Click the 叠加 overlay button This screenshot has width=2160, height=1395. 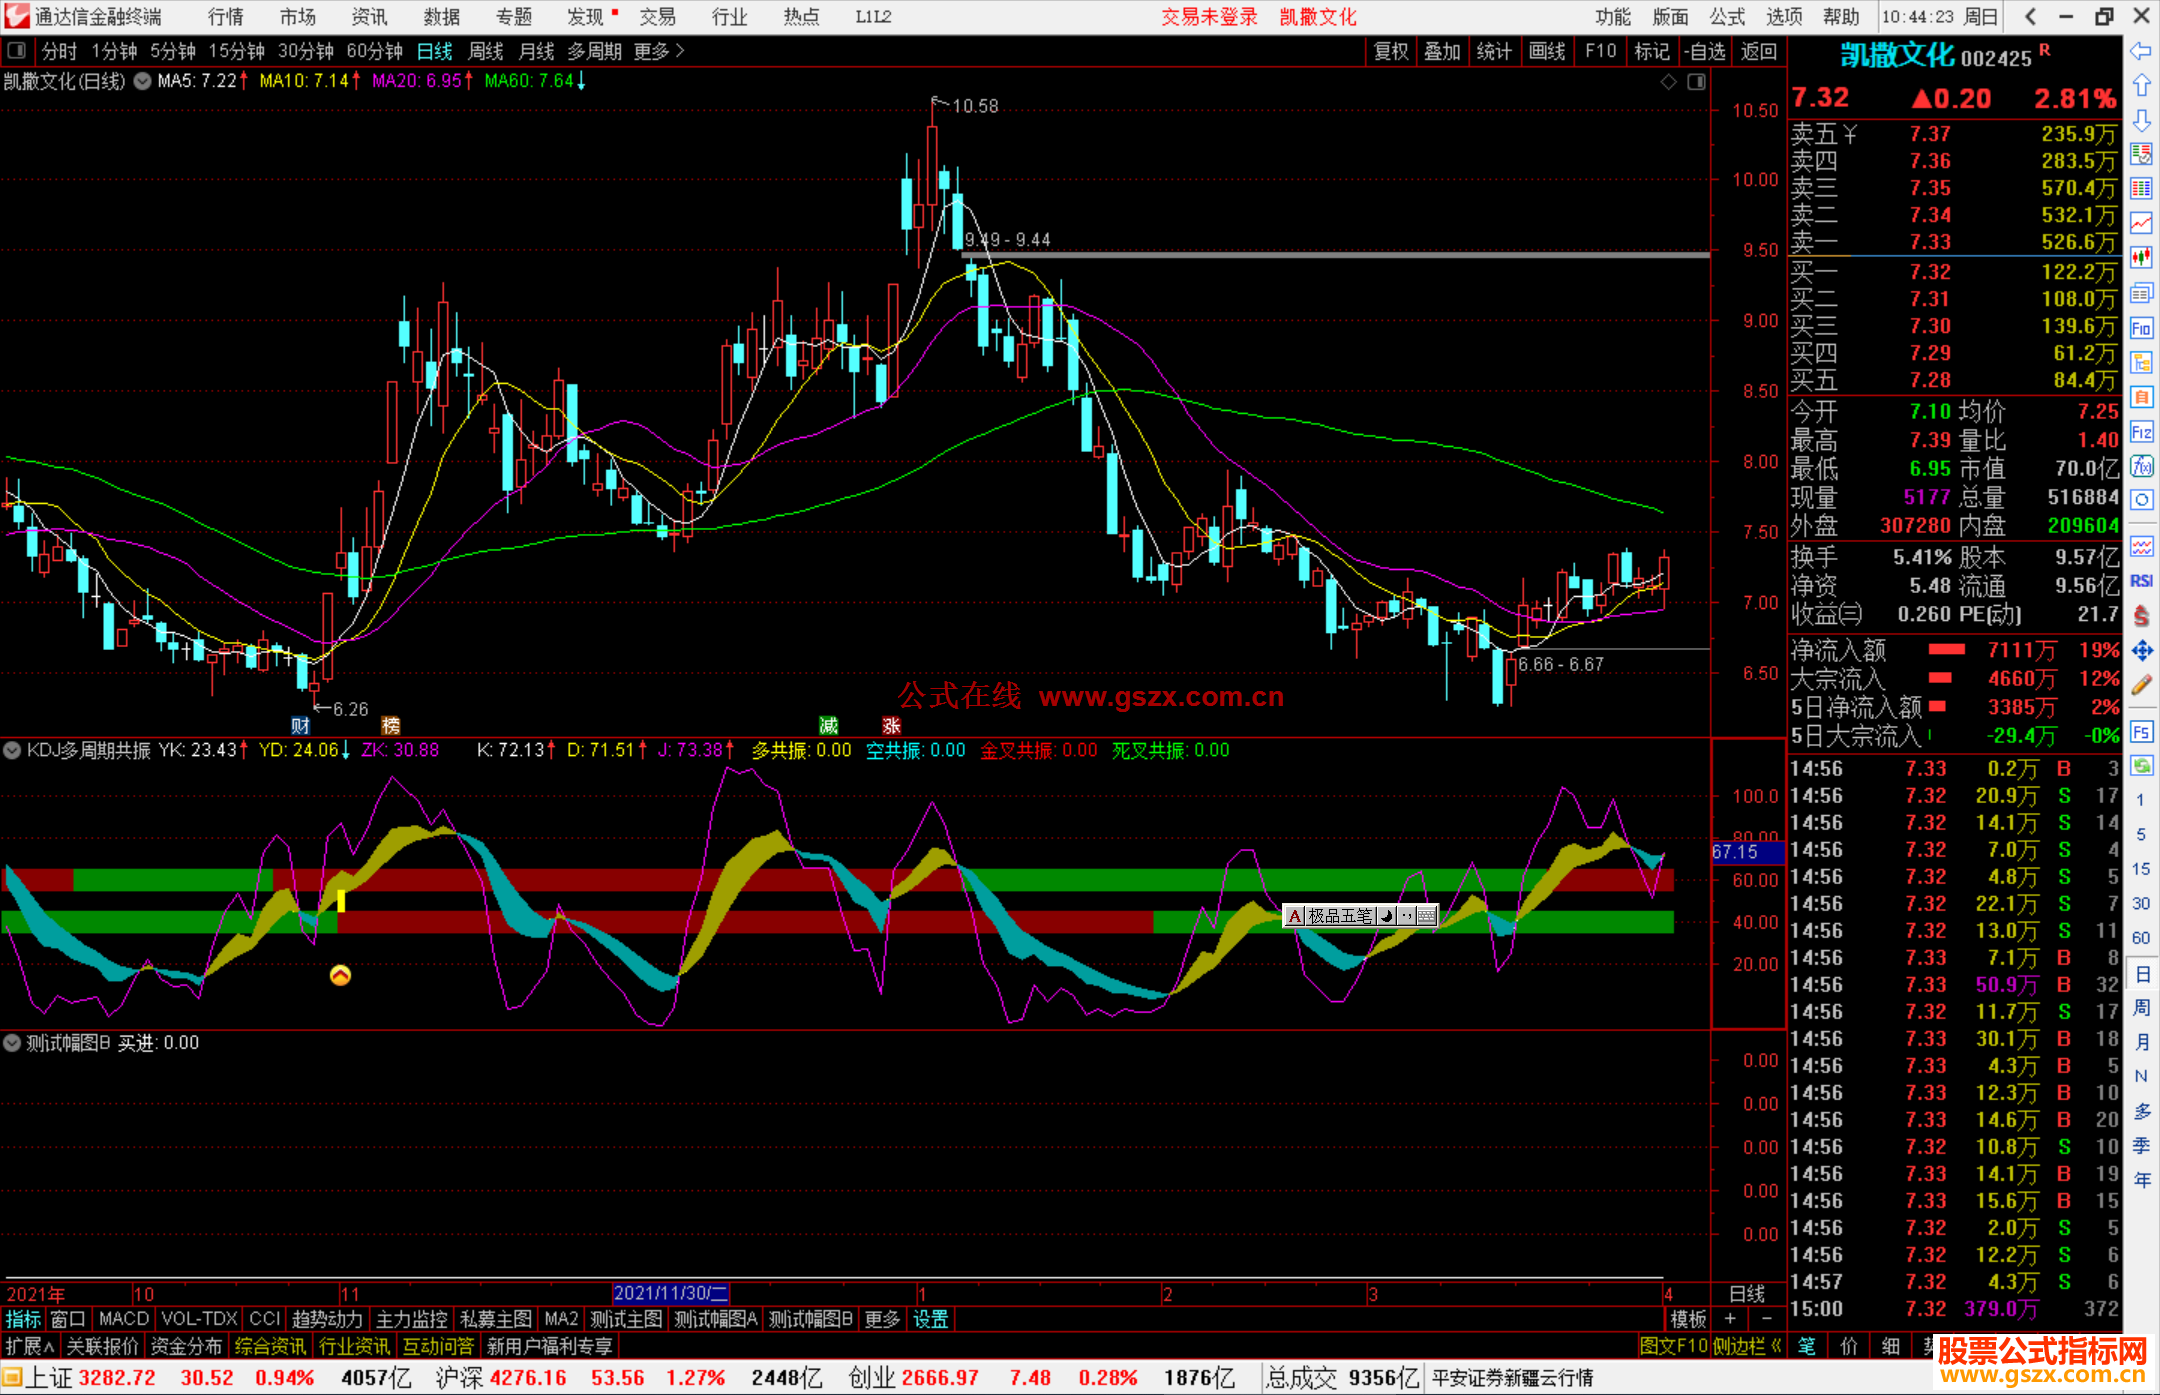[x=1442, y=51]
